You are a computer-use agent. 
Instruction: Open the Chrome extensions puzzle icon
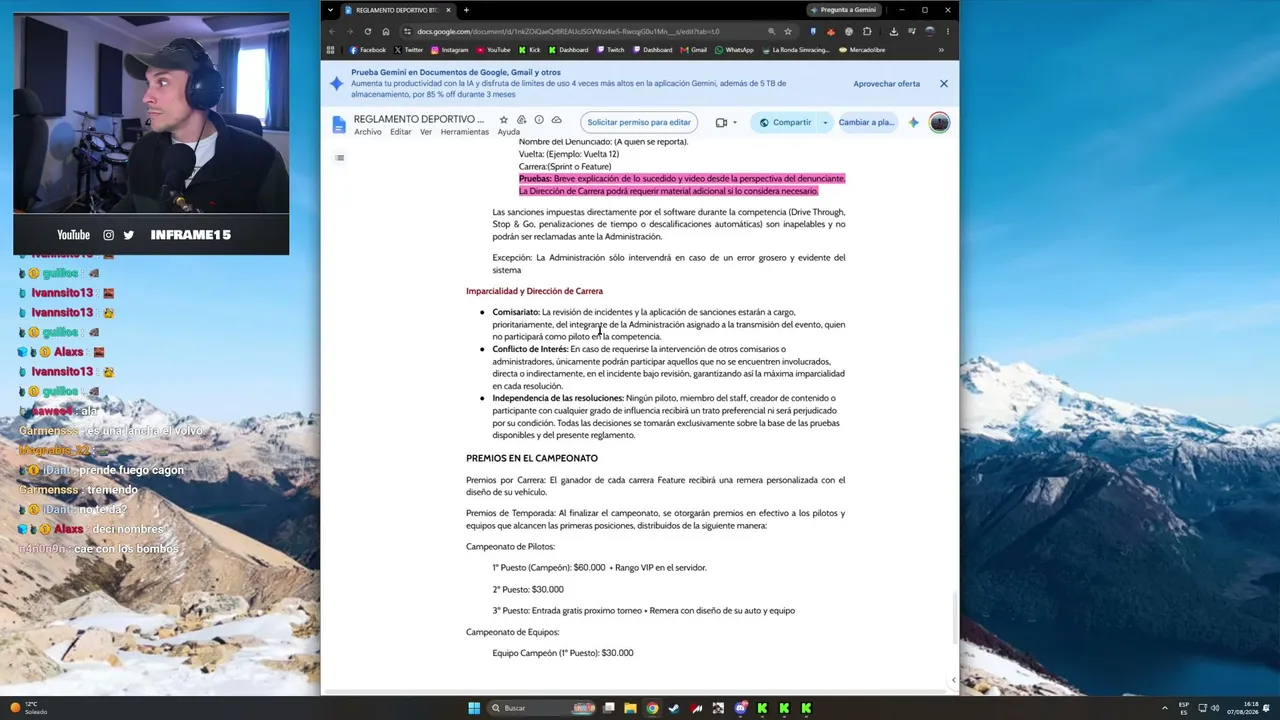(867, 31)
